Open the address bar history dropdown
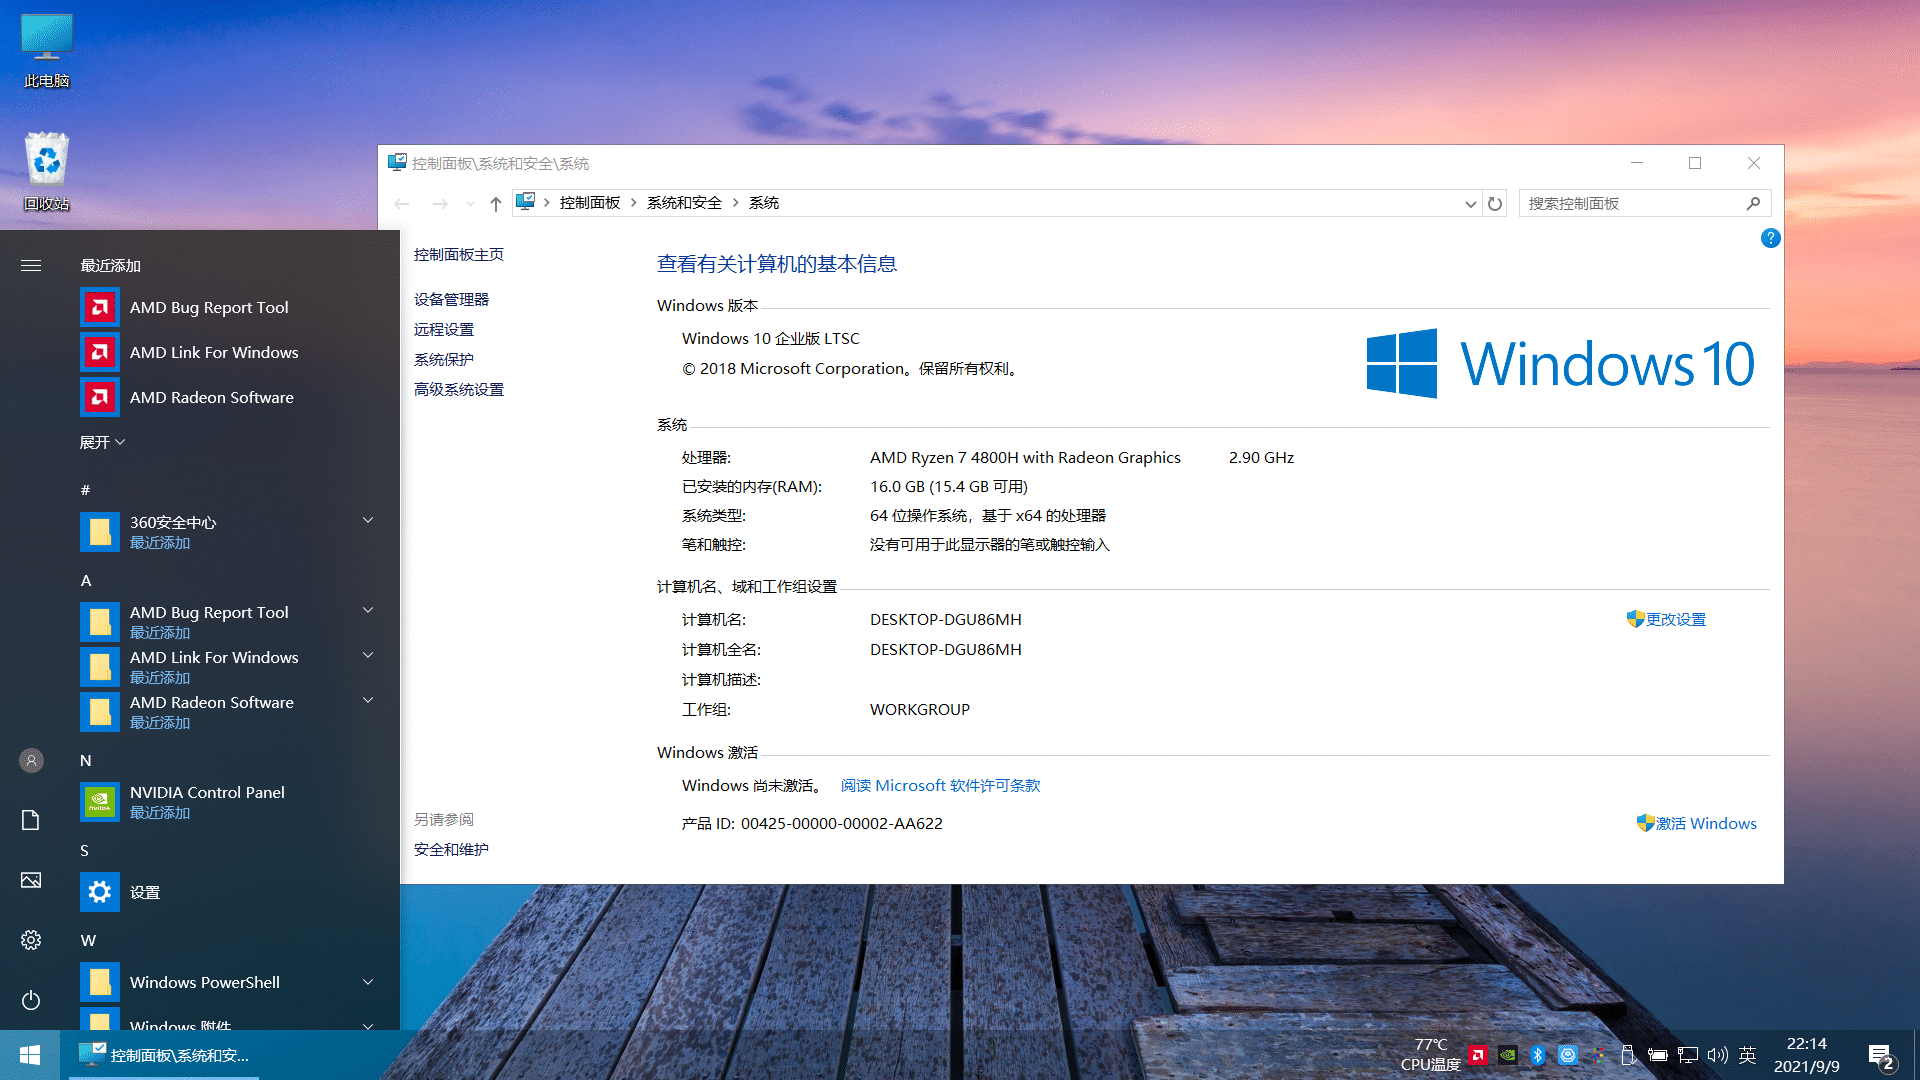This screenshot has width=1920, height=1080. click(1470, 204)
